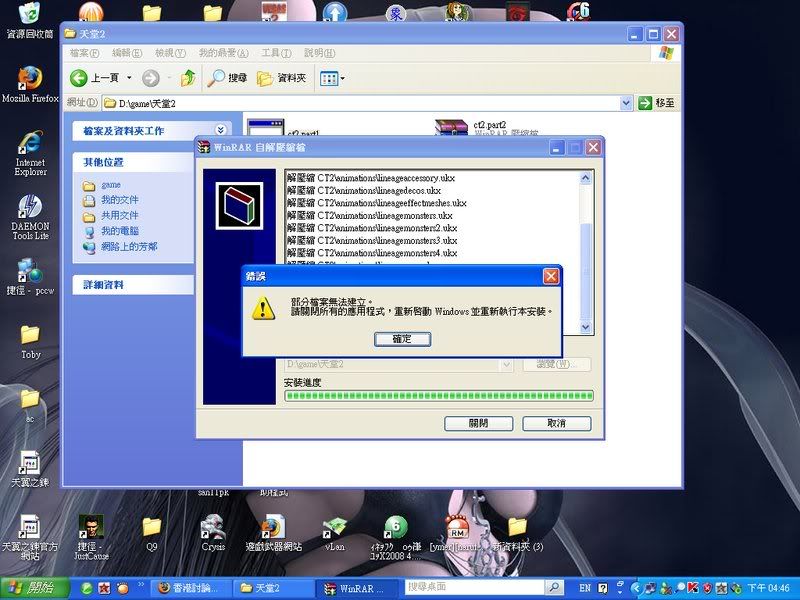Open the Views dropdown in Explorer toolbar
The width and height of the screenshot is (800, 600).
click(332, 78)
